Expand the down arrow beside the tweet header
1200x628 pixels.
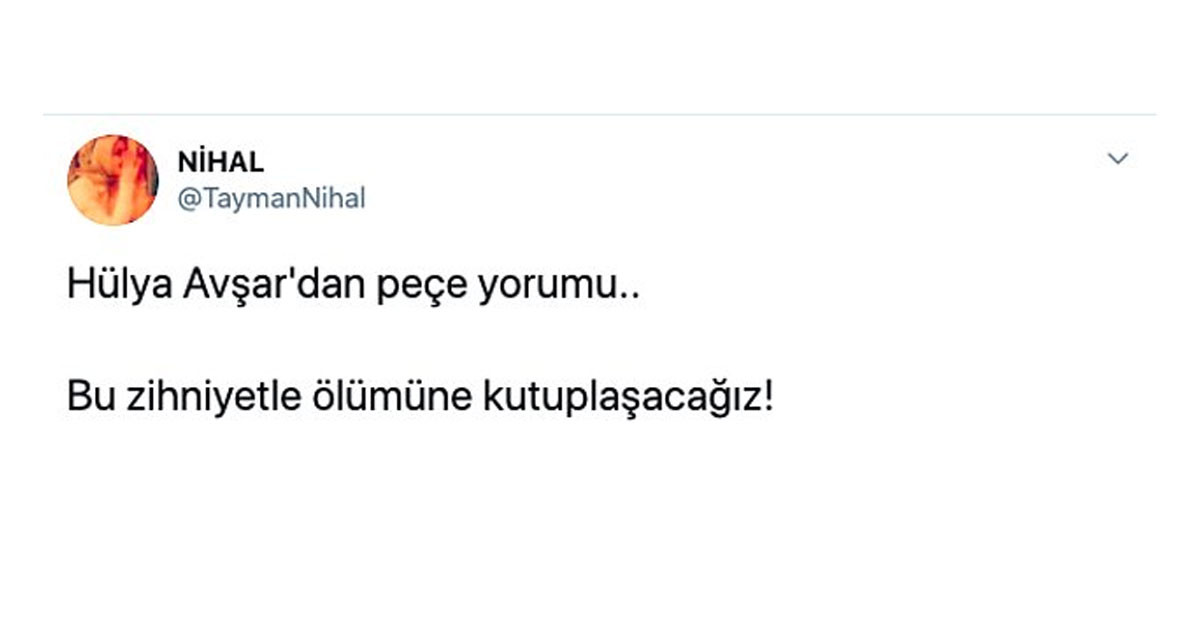point(1119,159)
